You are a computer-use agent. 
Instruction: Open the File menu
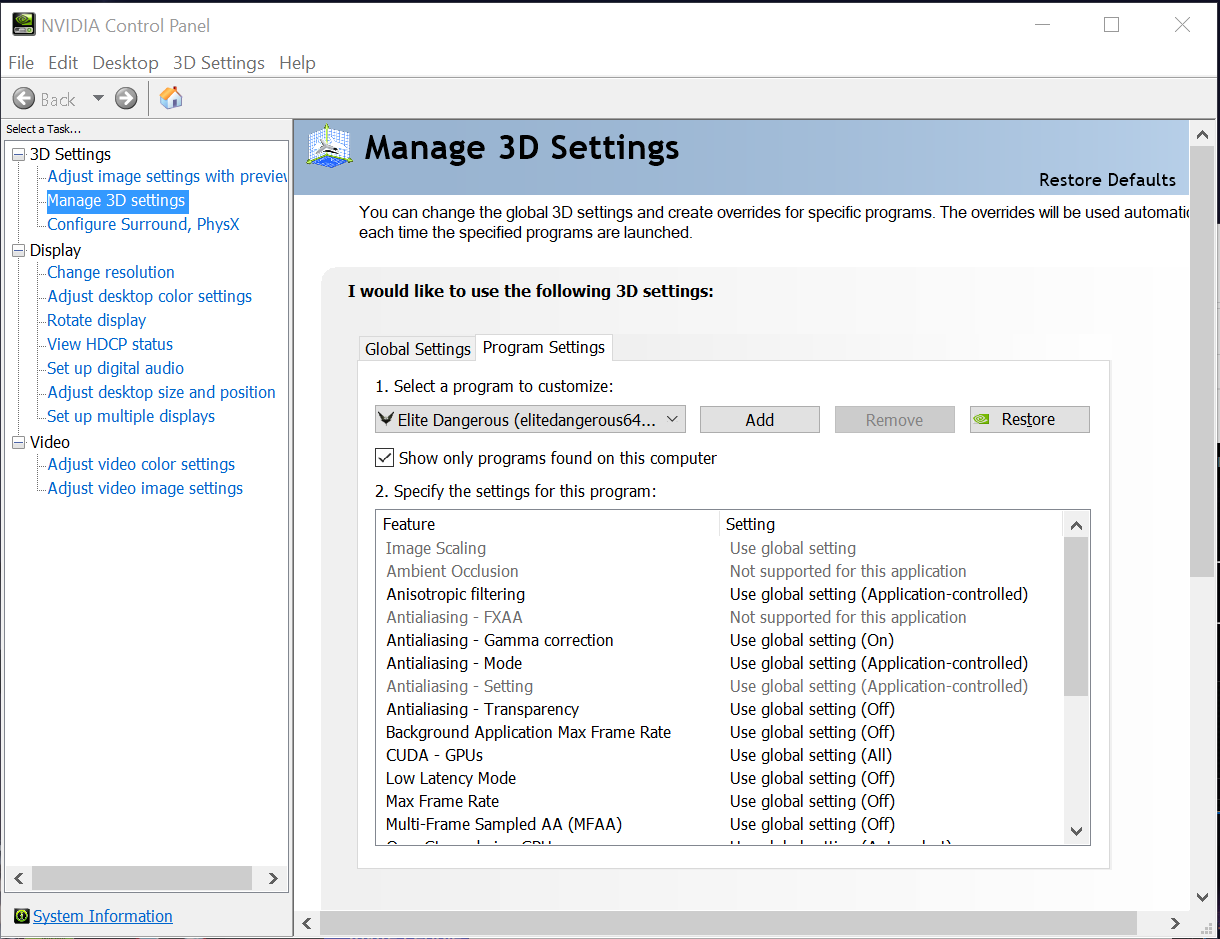click(21, 62)
